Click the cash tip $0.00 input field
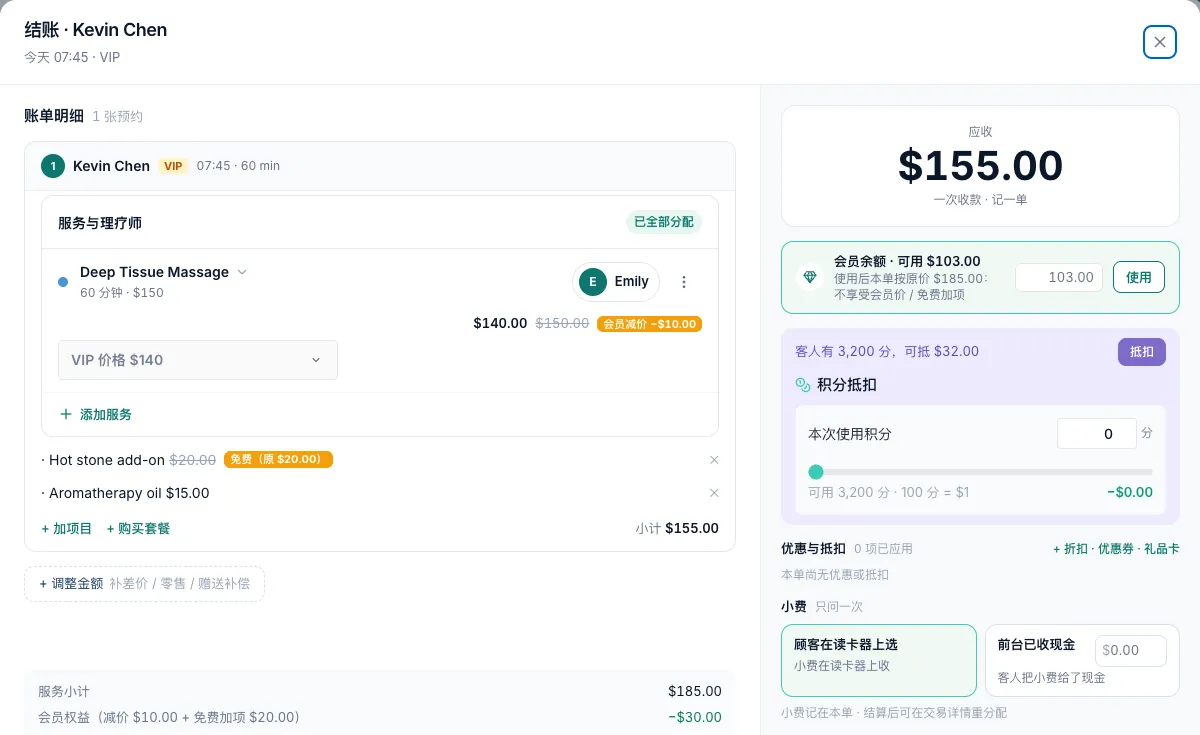 1131,650
